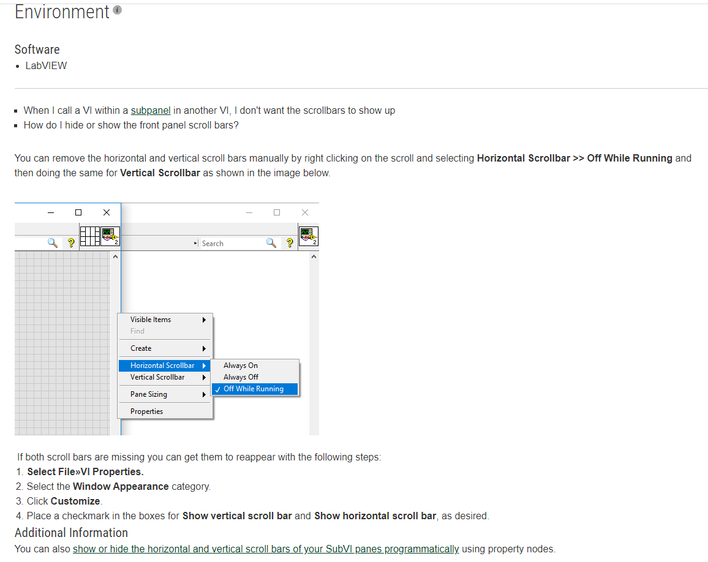Click the right window scroll up arrow
The image size is (708, 562).
tap(314, 256)
